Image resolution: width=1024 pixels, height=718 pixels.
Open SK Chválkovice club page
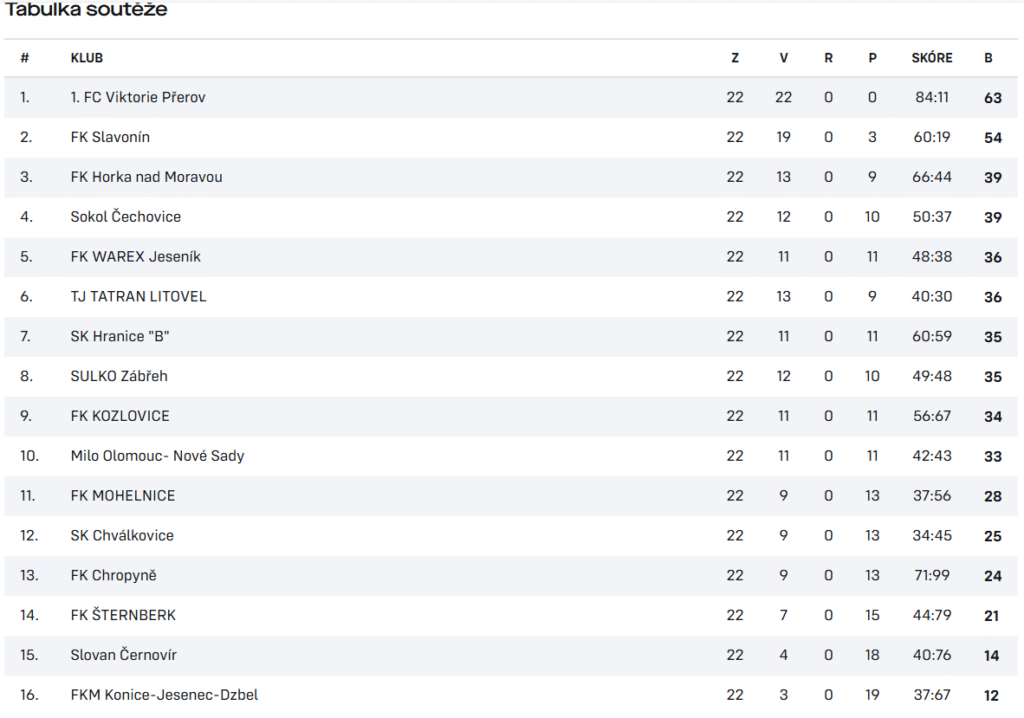pyautogui.click(x=122, y=536)
